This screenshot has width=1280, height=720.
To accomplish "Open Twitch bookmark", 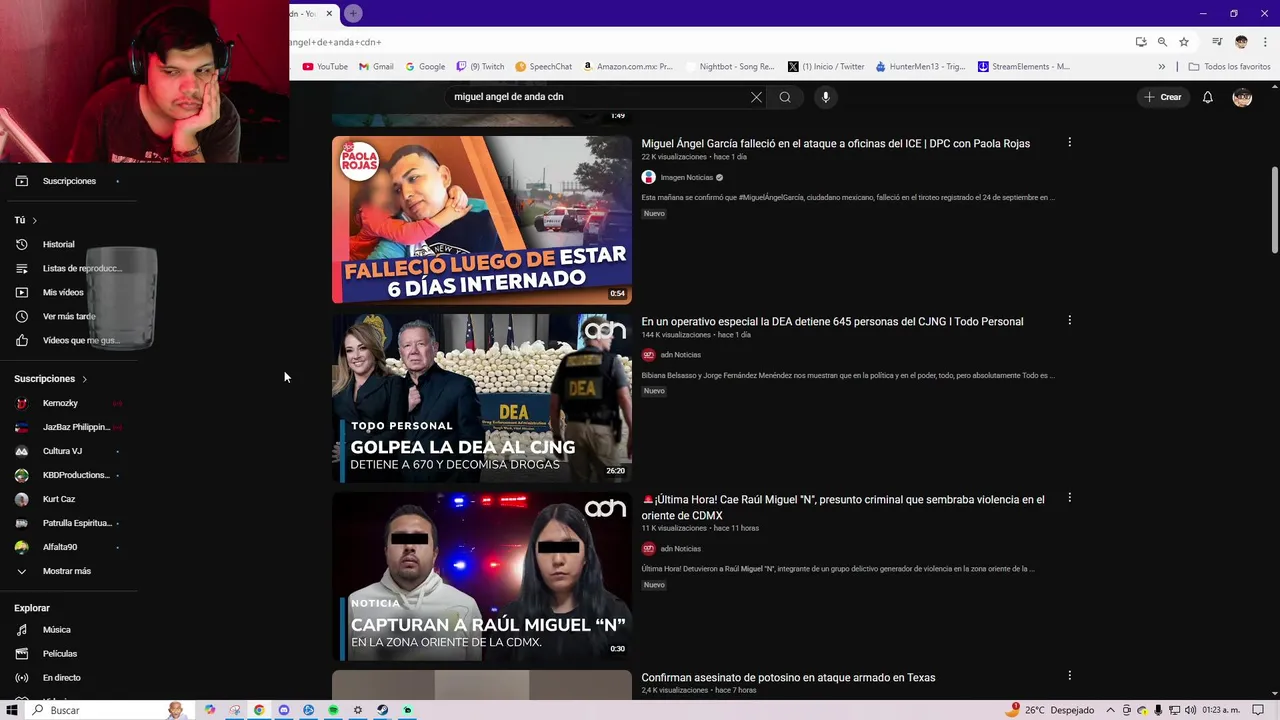I will (x=480, y=67).
